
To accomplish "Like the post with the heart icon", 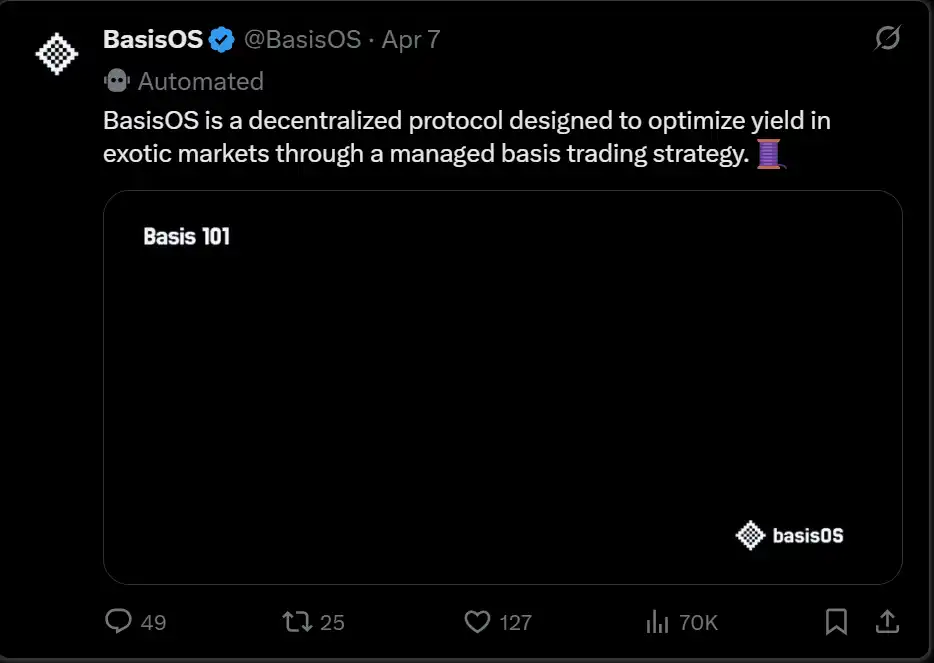I will point(478,622).
